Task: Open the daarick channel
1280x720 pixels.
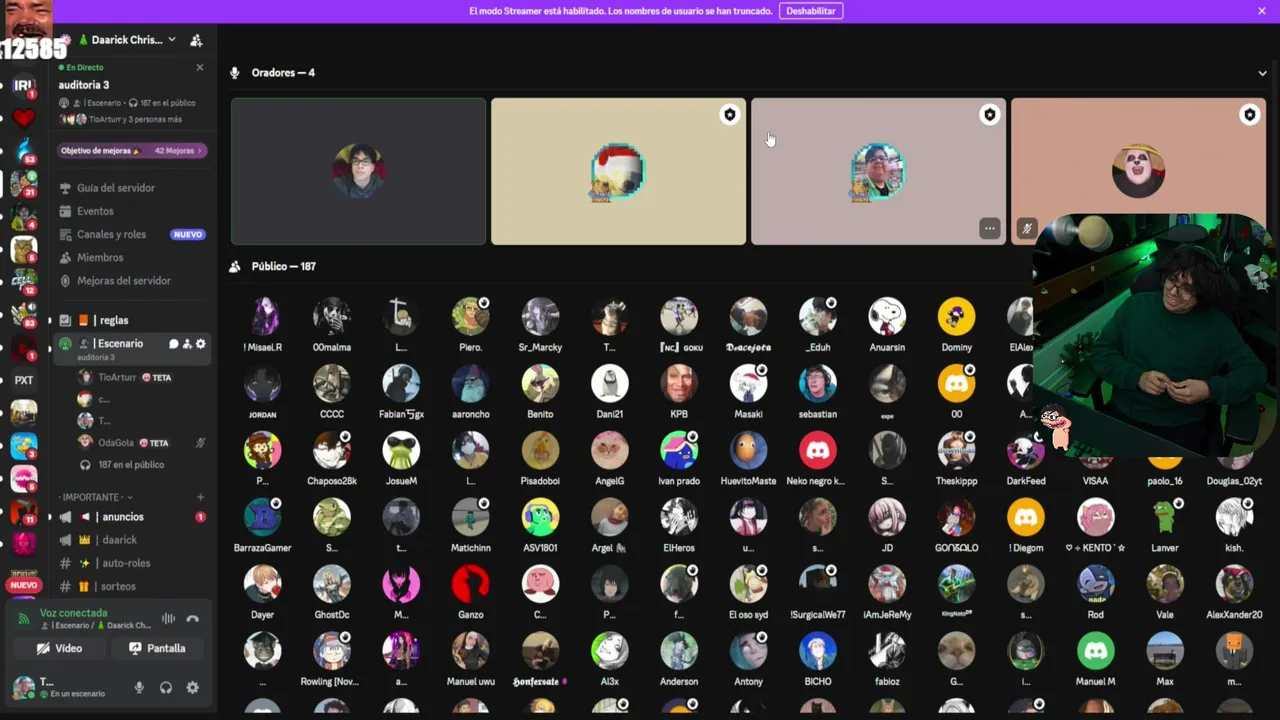Action: click(131, 540)
